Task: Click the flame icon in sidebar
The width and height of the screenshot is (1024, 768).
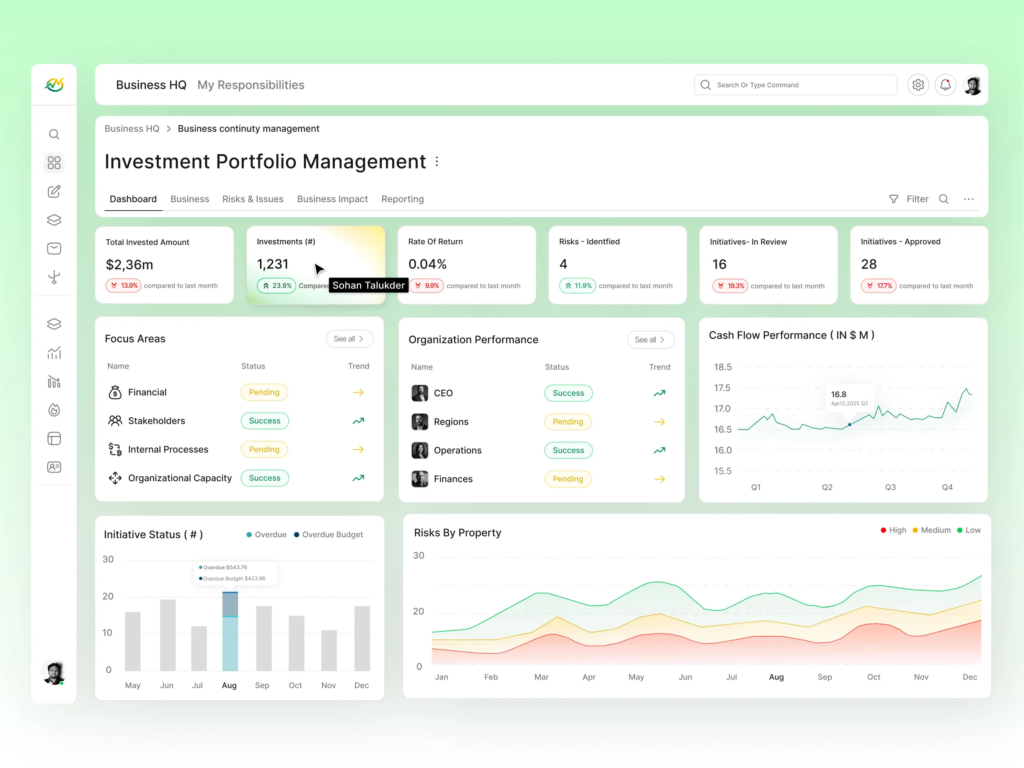Action: pyautogui.click(x=54, y=410)
